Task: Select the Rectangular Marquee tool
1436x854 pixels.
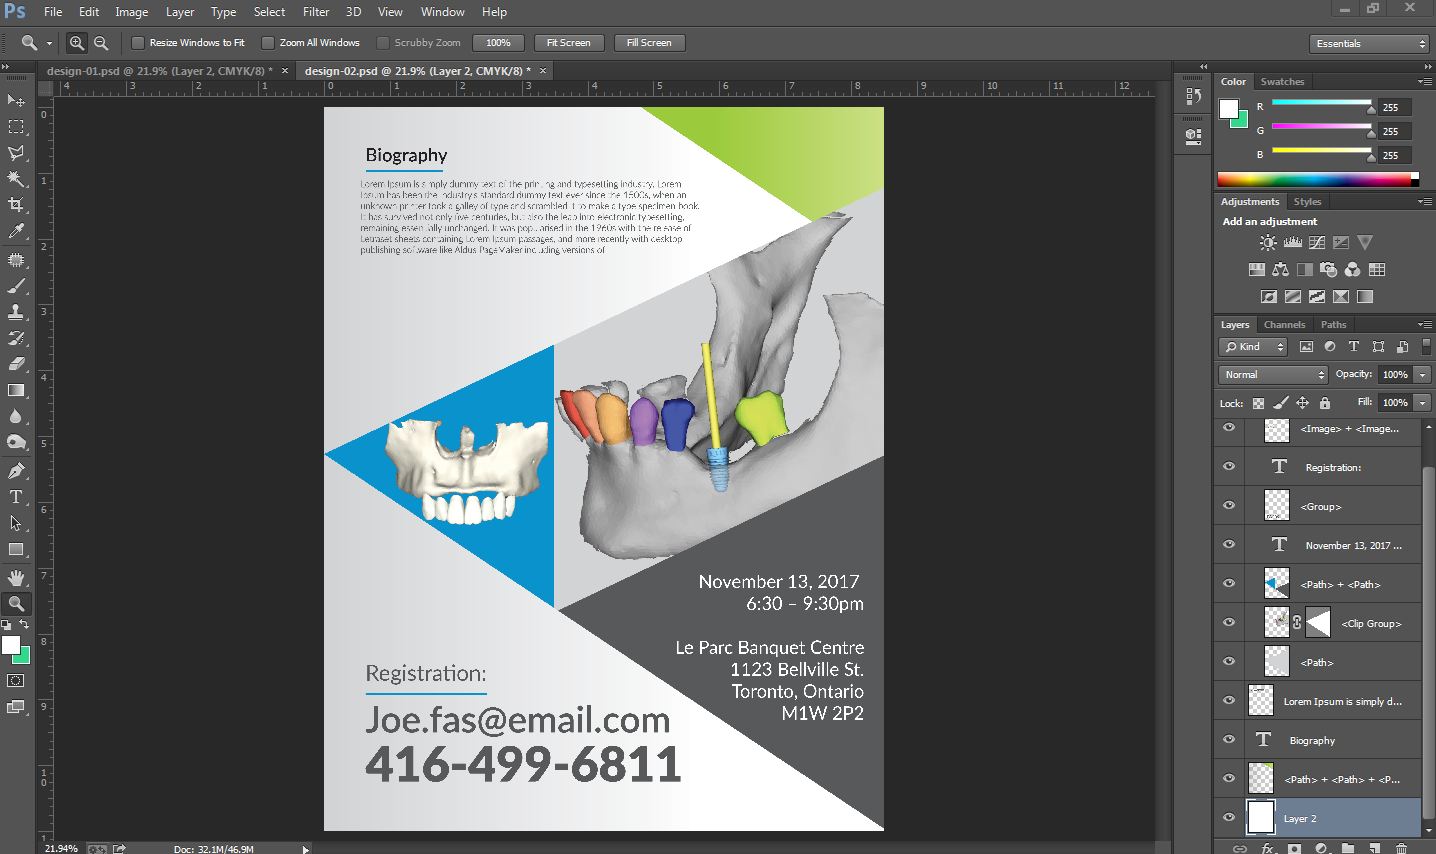Action: (x=16, y=127)
